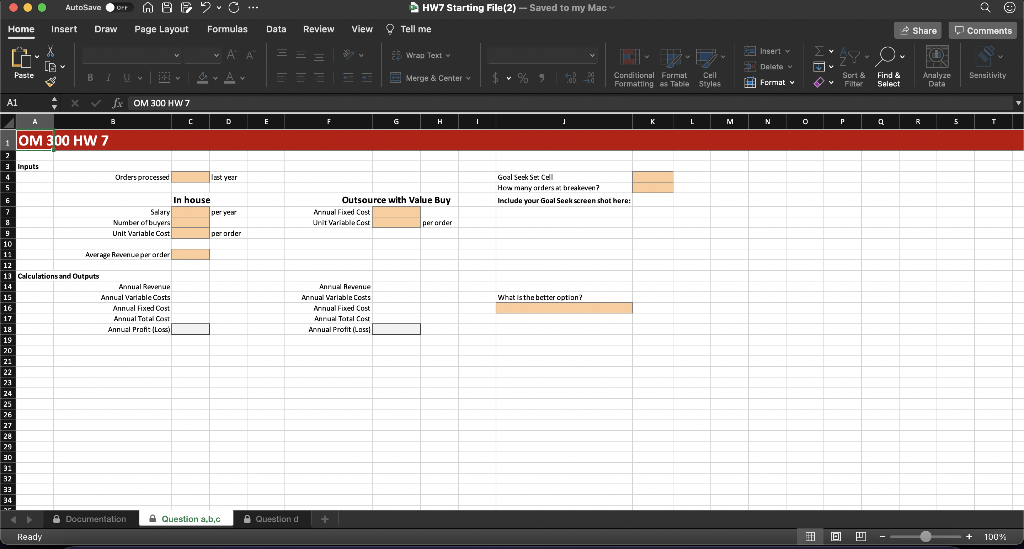The image size is (1024, 549).
Task: Click the Insert cells button
Action: point(767,51)
